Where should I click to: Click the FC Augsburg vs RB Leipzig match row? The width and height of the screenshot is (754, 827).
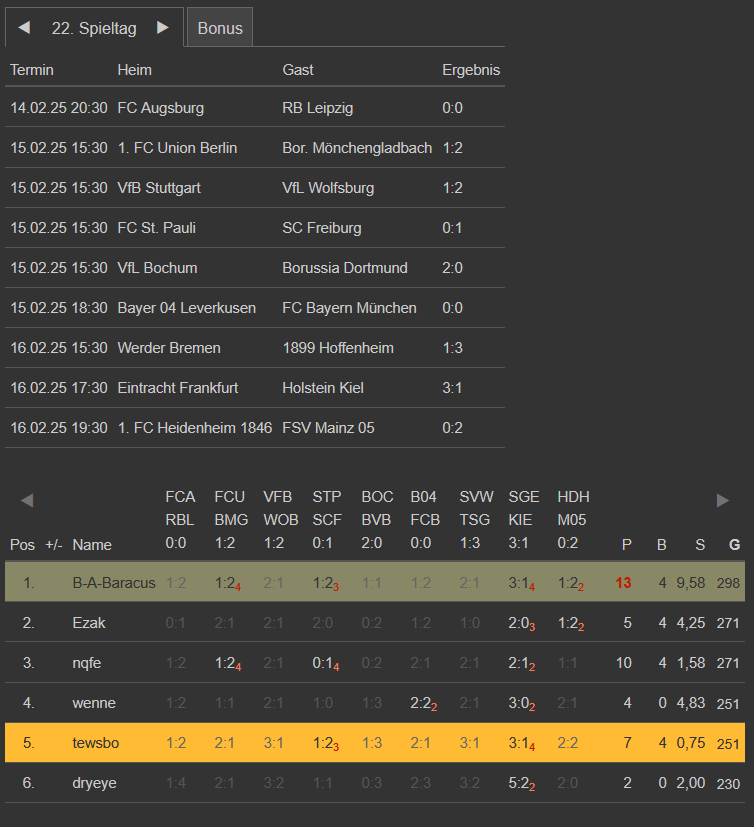click(x=255, y=108)
